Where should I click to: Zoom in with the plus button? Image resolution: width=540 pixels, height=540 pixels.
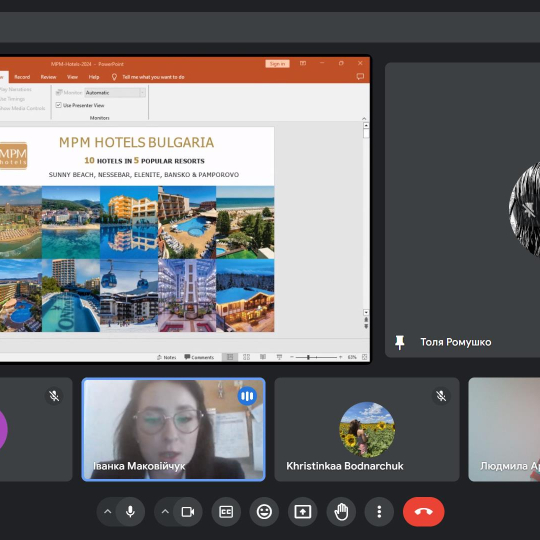coord(341,357)
